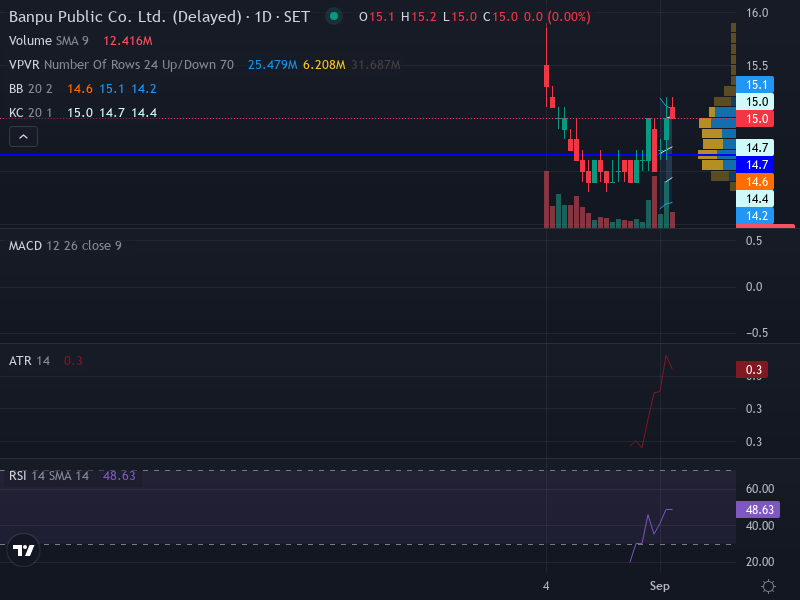Click the blue 14.7 horizontal line label
Image resolution: width=800 pixels, height=600 pixels.
click(755, 165)
